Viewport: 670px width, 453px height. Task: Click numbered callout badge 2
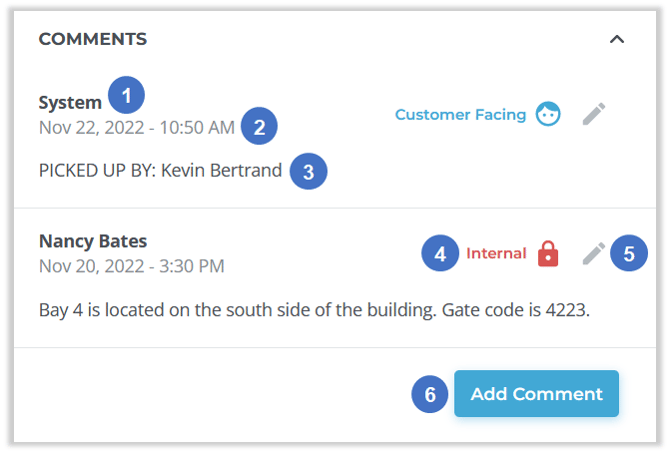click(x=259, y=127)
